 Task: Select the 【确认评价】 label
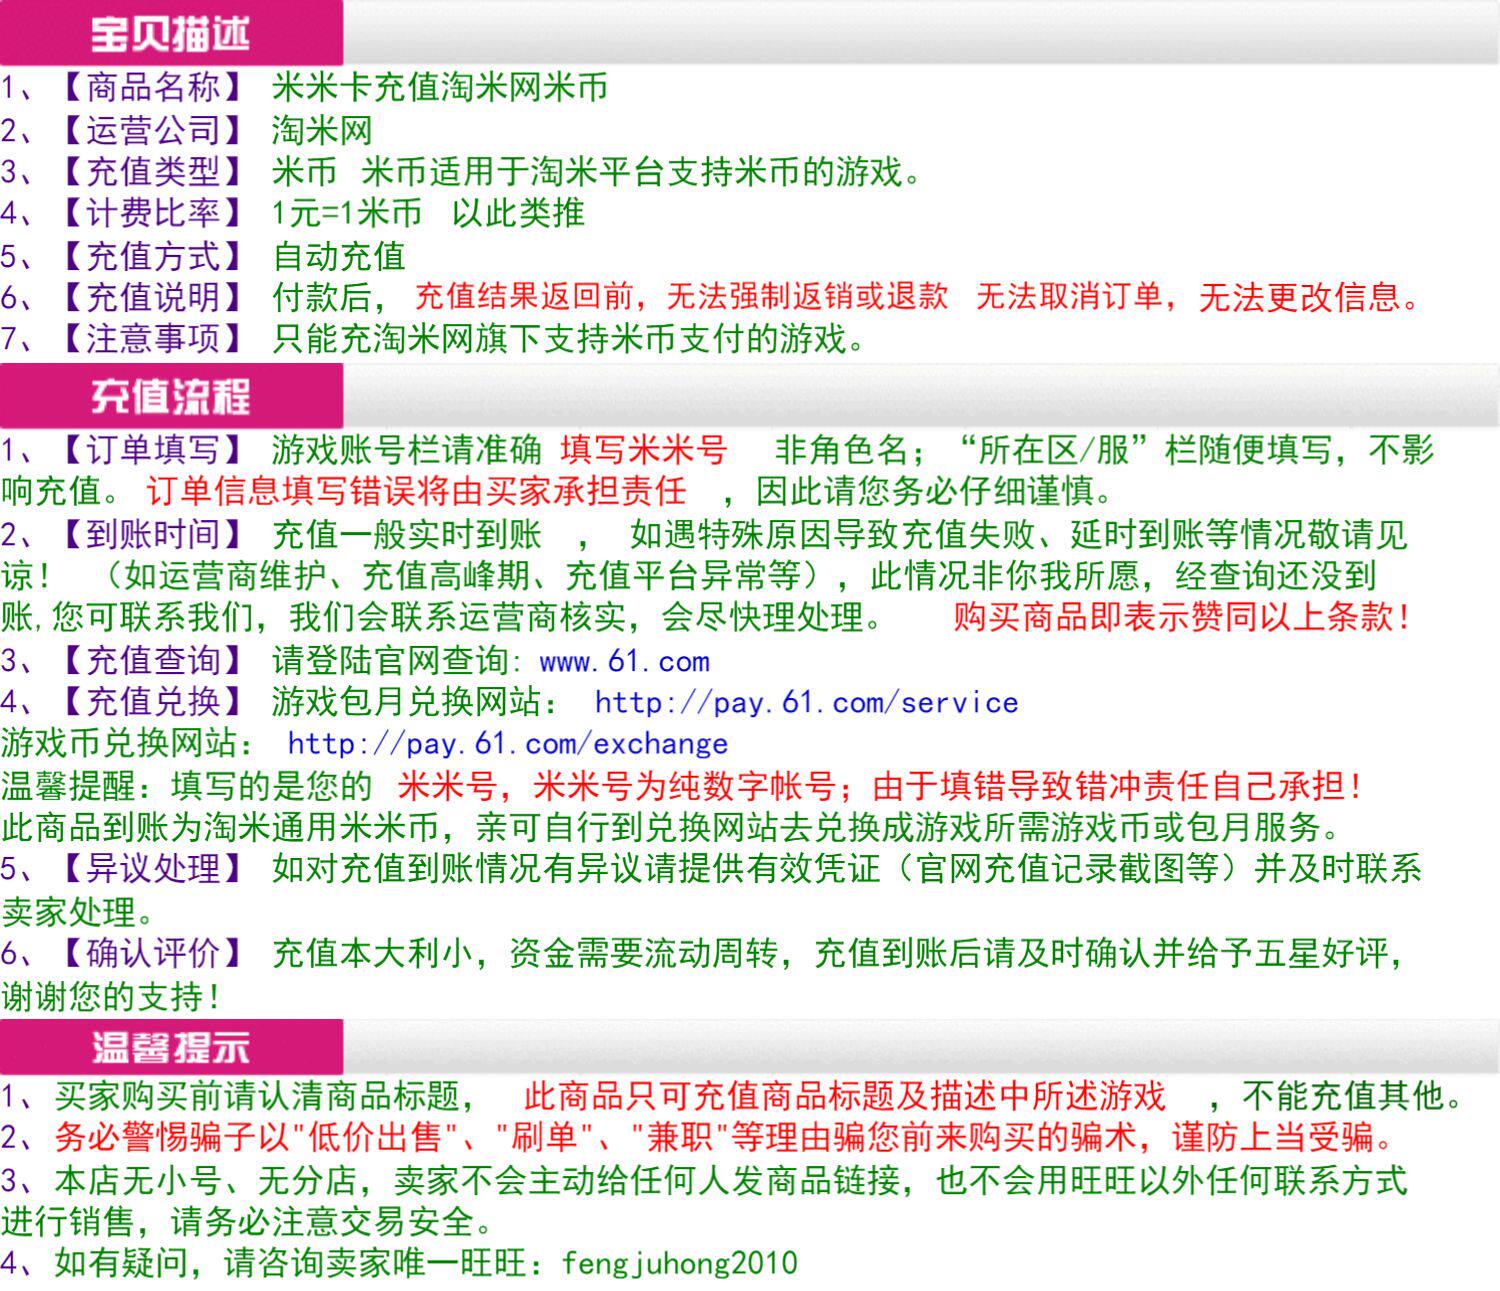click(152, 953)
